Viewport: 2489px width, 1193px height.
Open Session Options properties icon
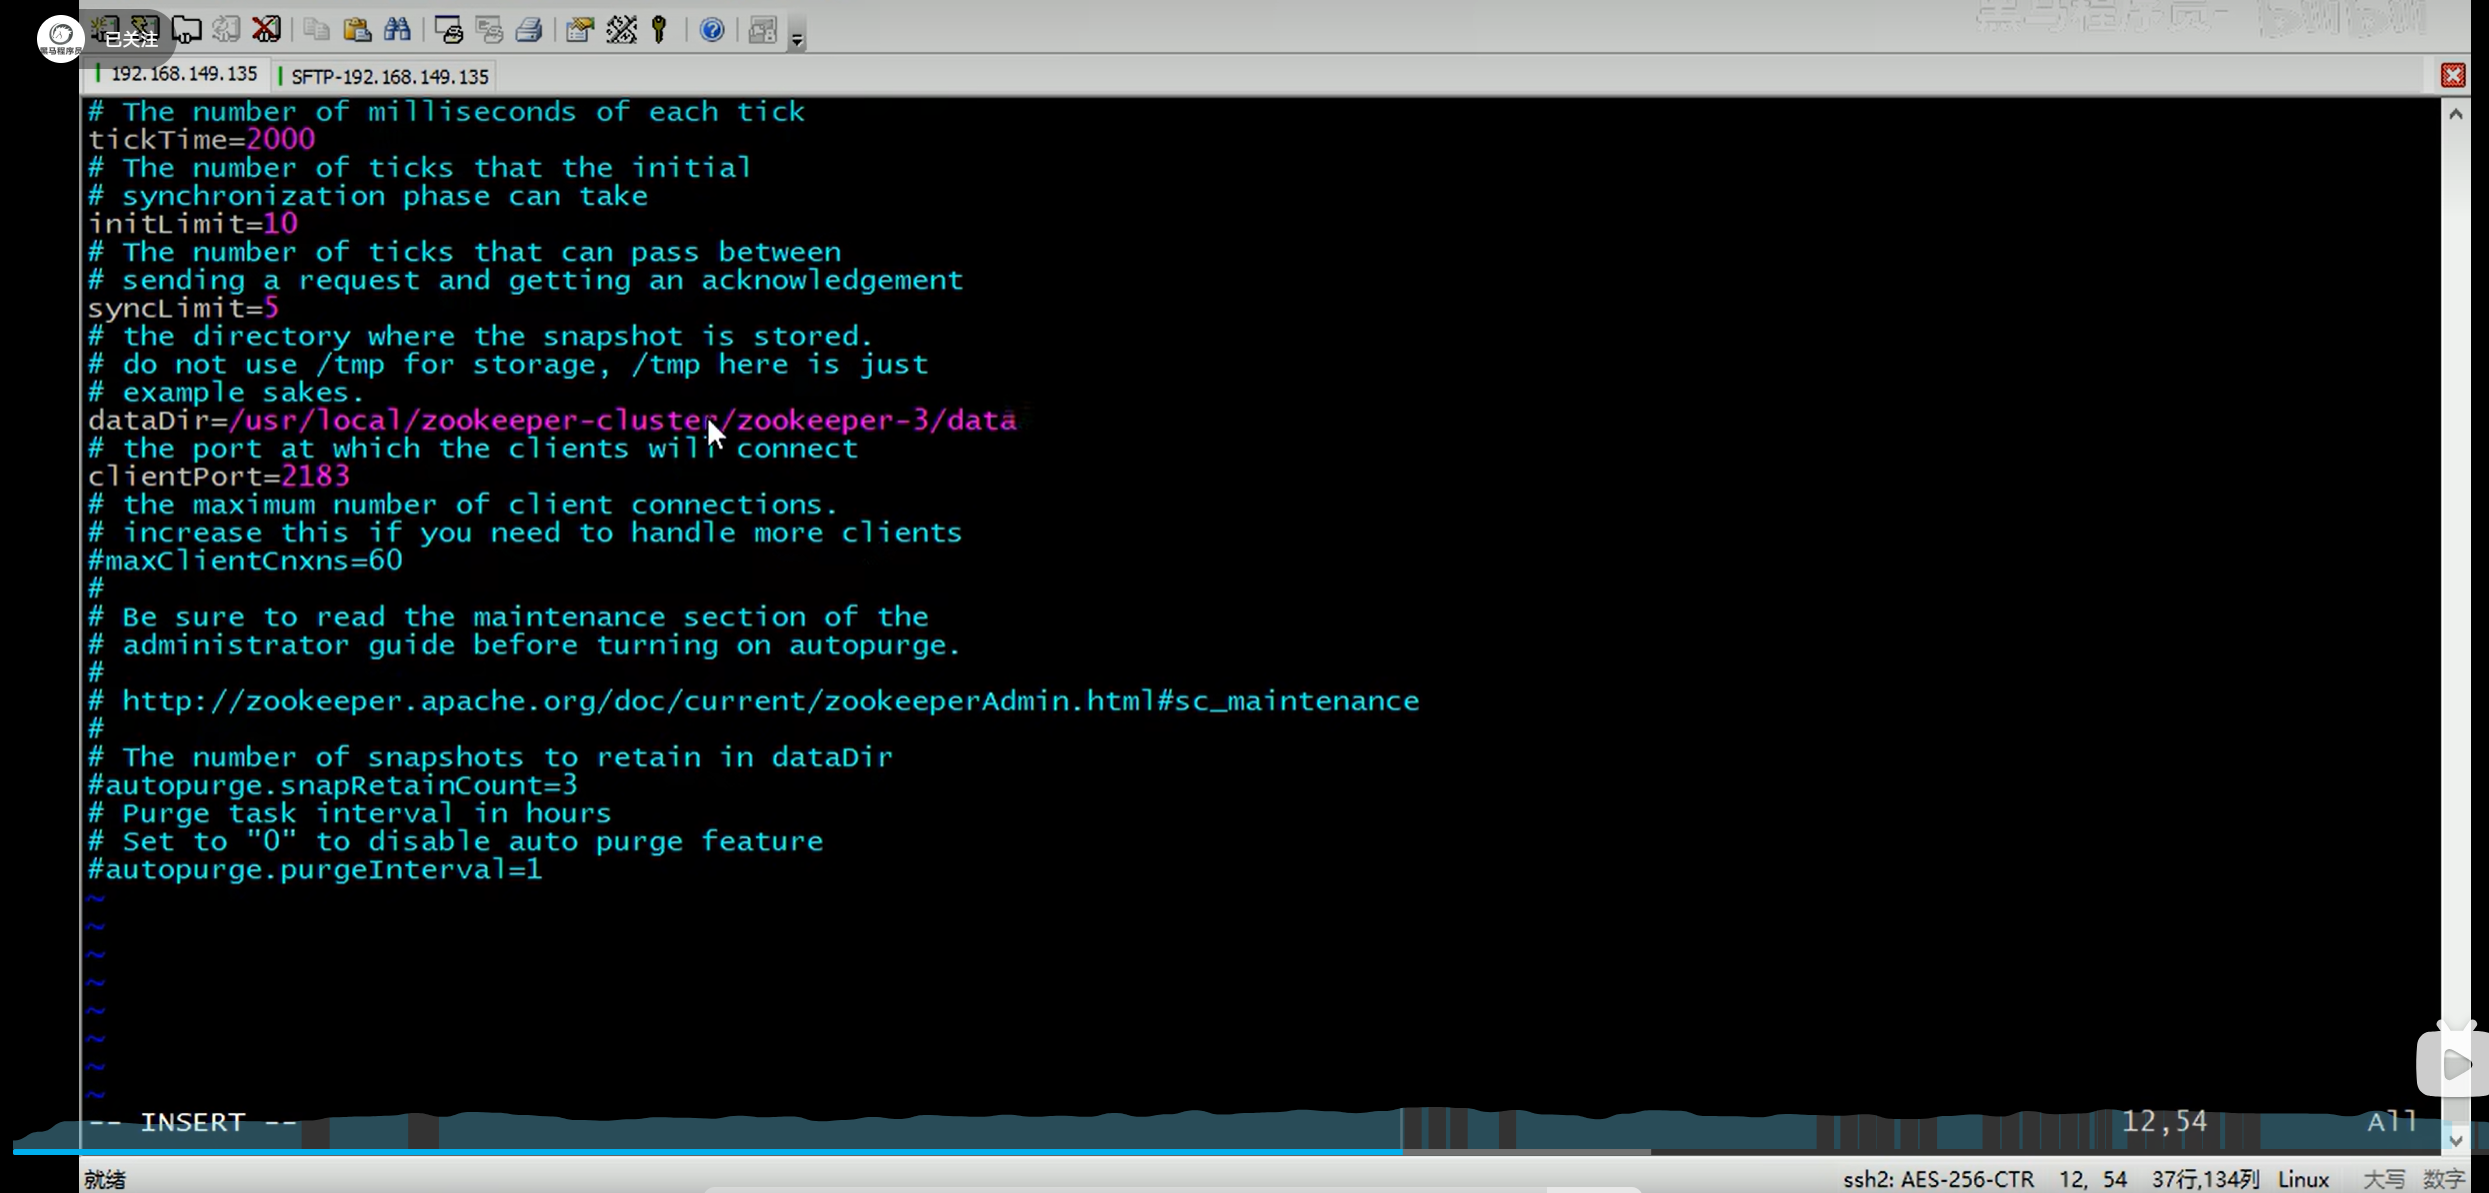579,30
